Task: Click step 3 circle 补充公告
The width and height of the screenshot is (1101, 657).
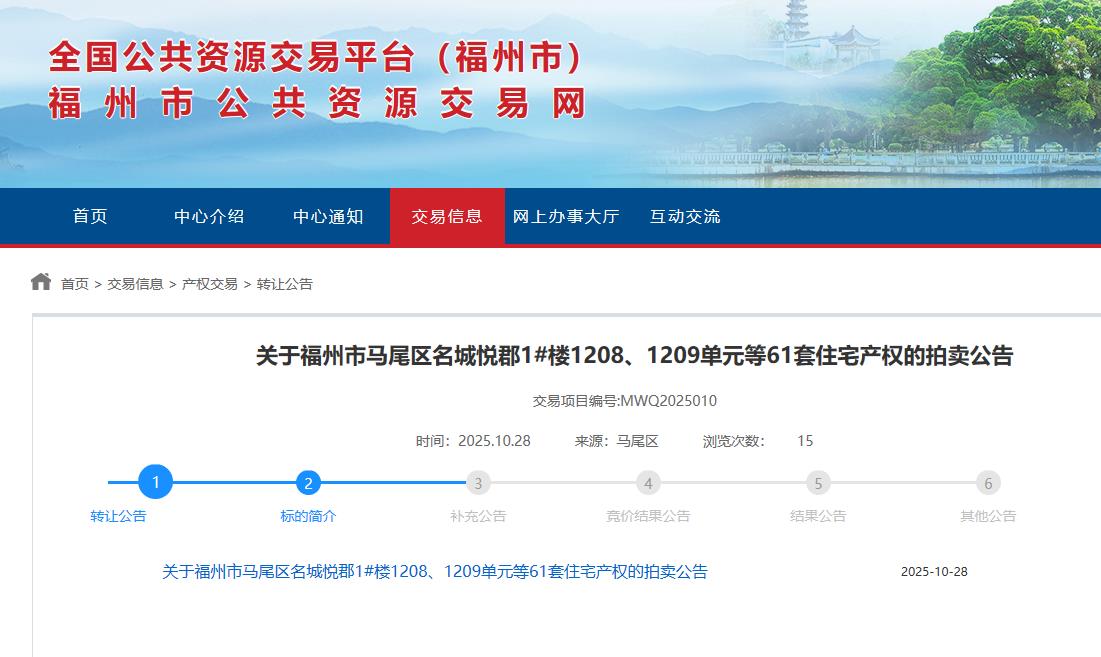Action: point(478,483)
